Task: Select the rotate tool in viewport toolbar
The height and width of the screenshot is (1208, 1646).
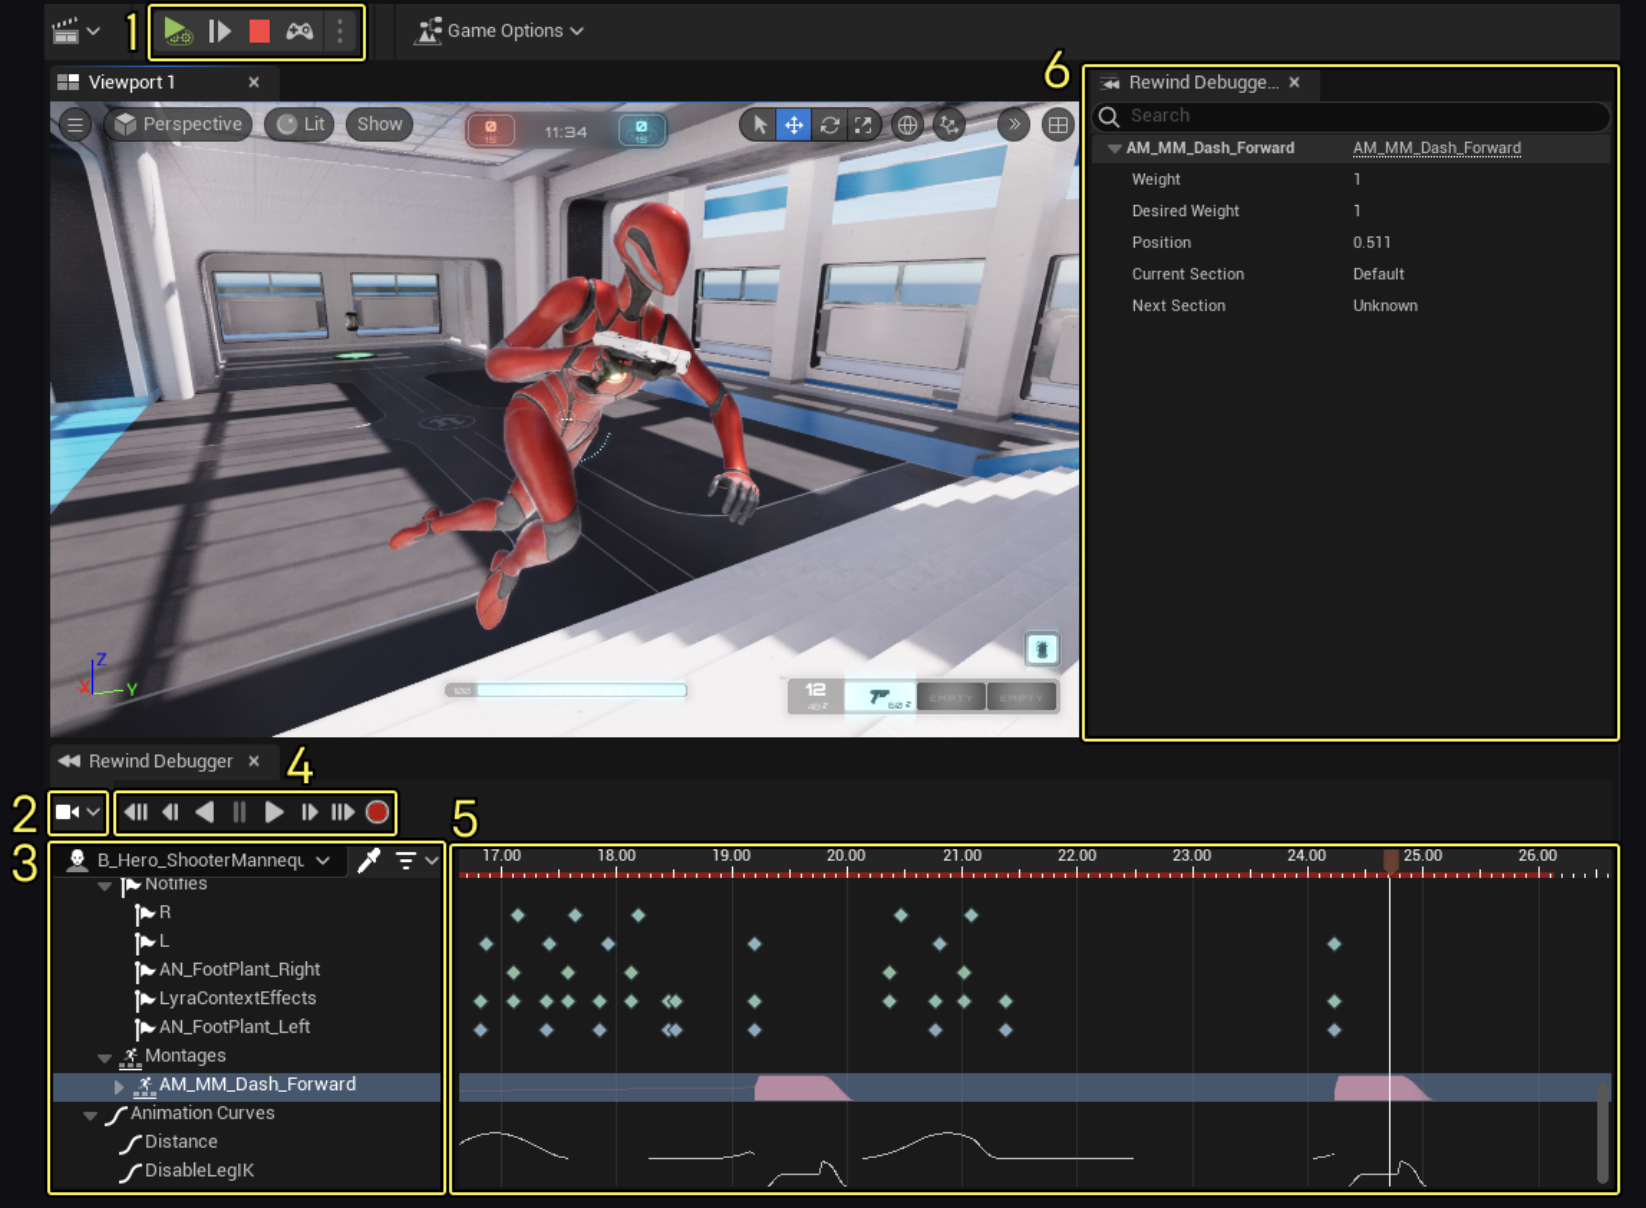Action: [x=829, y=125]
